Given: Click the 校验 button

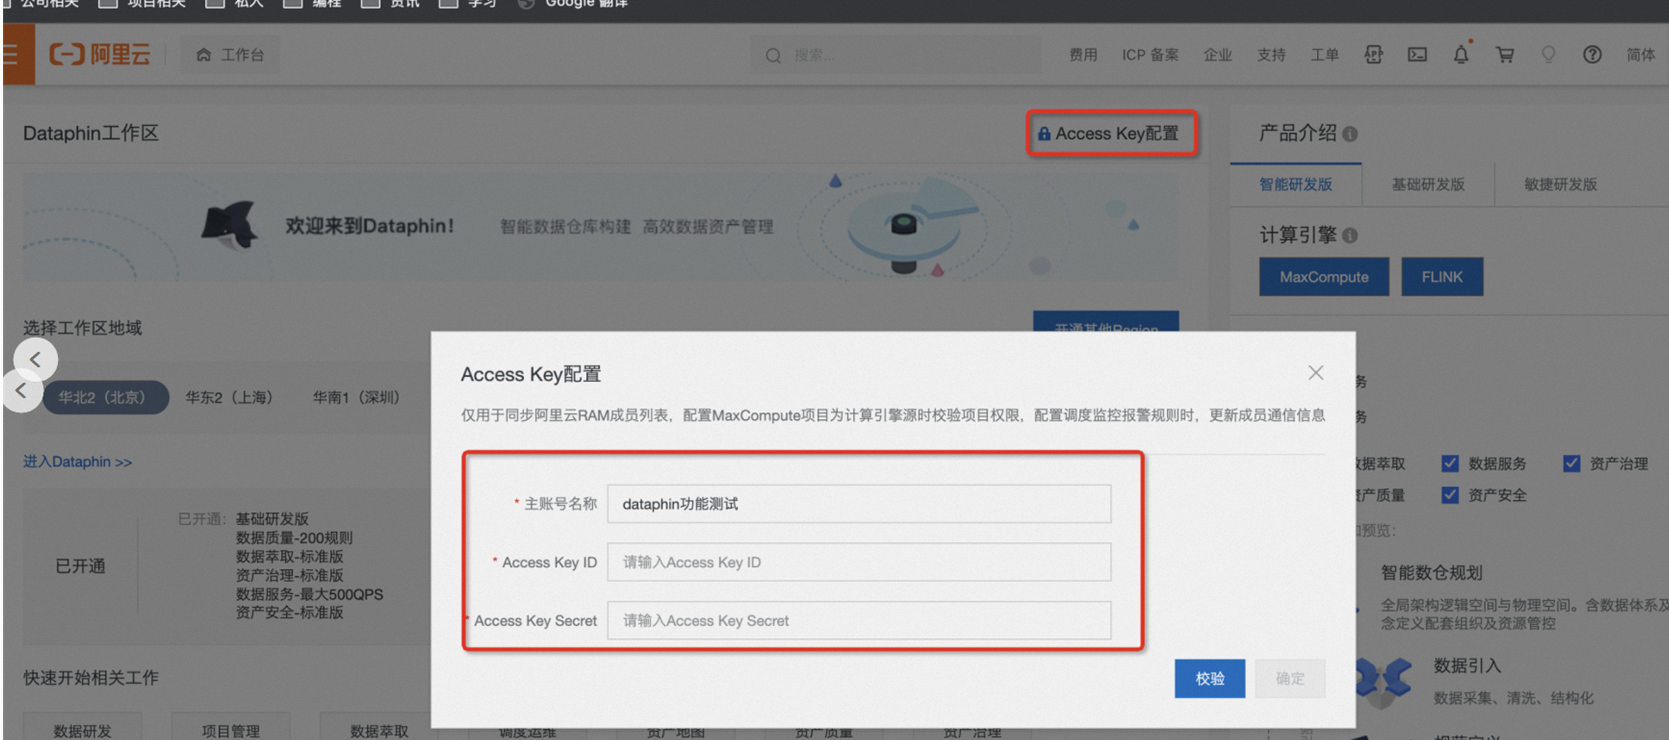Looking at the screenshot, I should [1210, 678].
